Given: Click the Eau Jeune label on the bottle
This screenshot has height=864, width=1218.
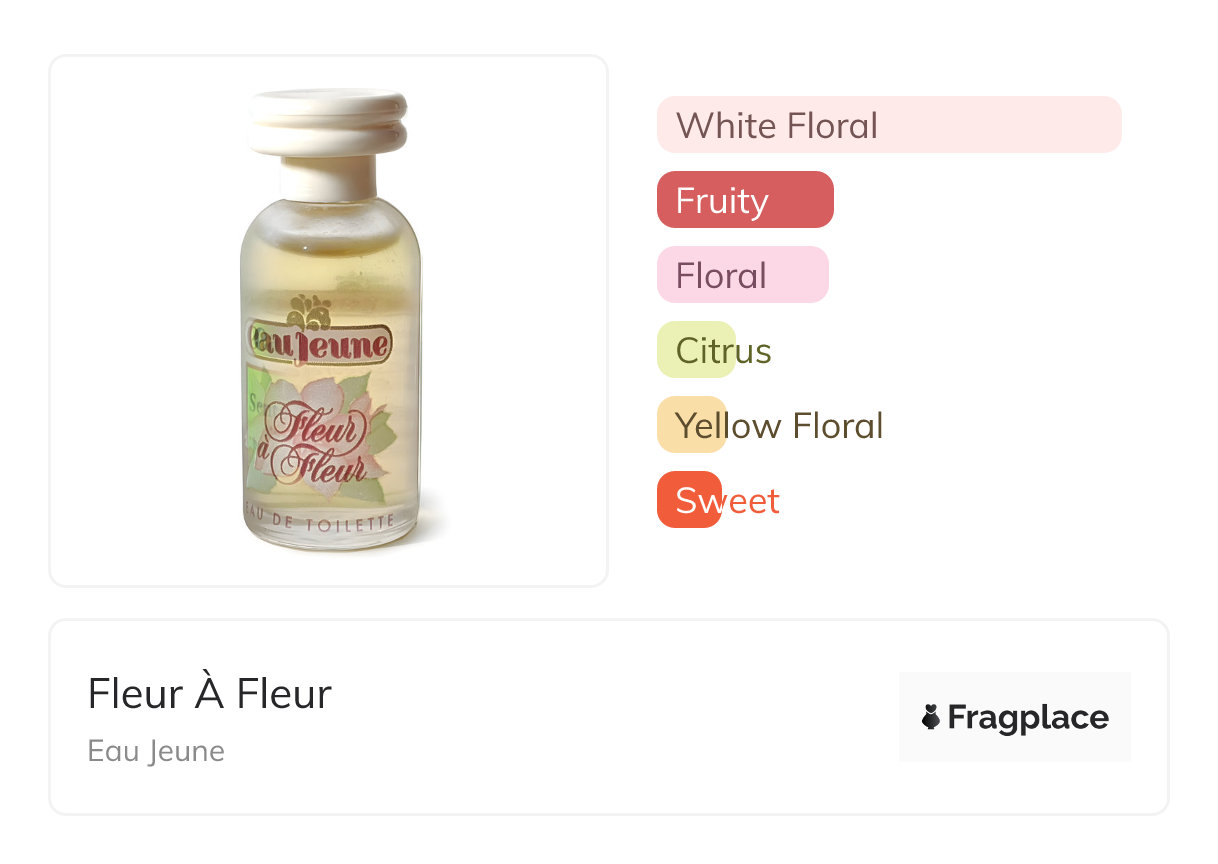Looking at the screenshot, I should [320, 346].
